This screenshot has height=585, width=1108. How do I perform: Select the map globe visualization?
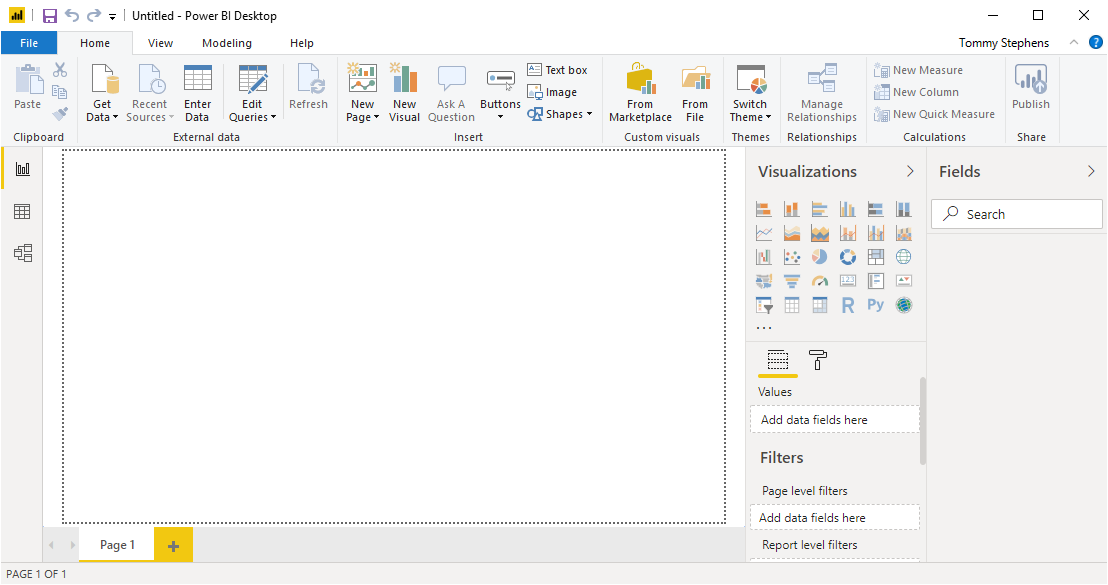pos(903,257)
